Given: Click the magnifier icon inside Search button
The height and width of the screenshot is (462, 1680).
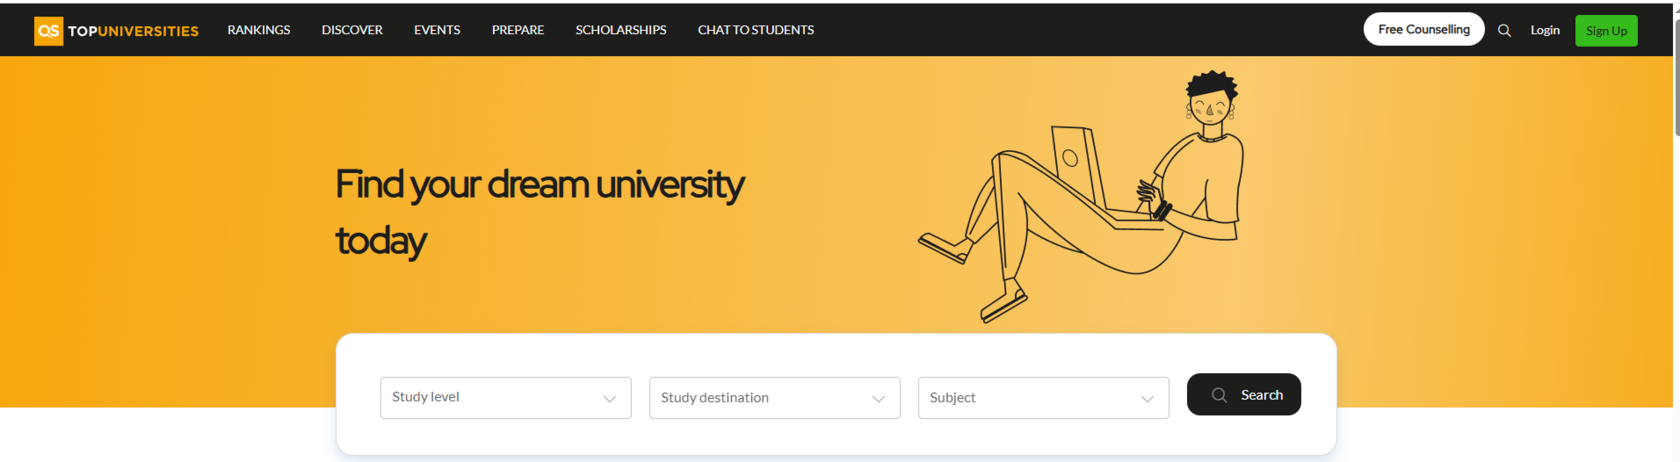Looking at the screenshot, I should coord(1219,395).
